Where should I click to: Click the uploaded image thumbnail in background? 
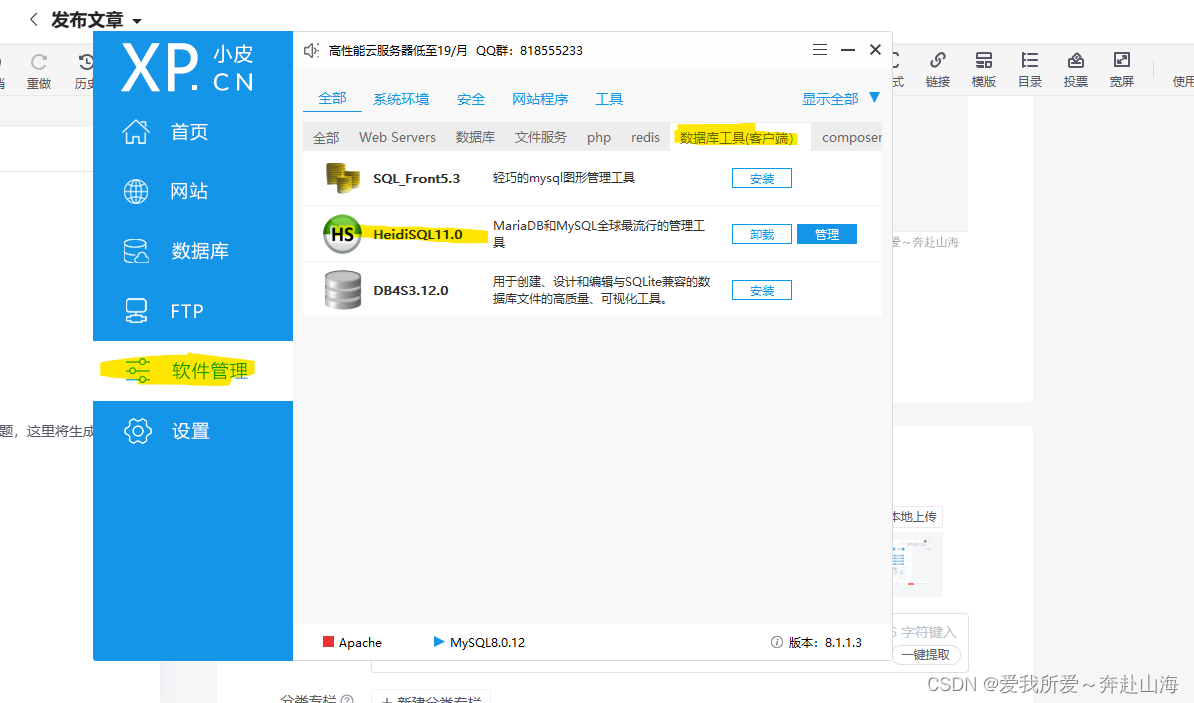917,564
